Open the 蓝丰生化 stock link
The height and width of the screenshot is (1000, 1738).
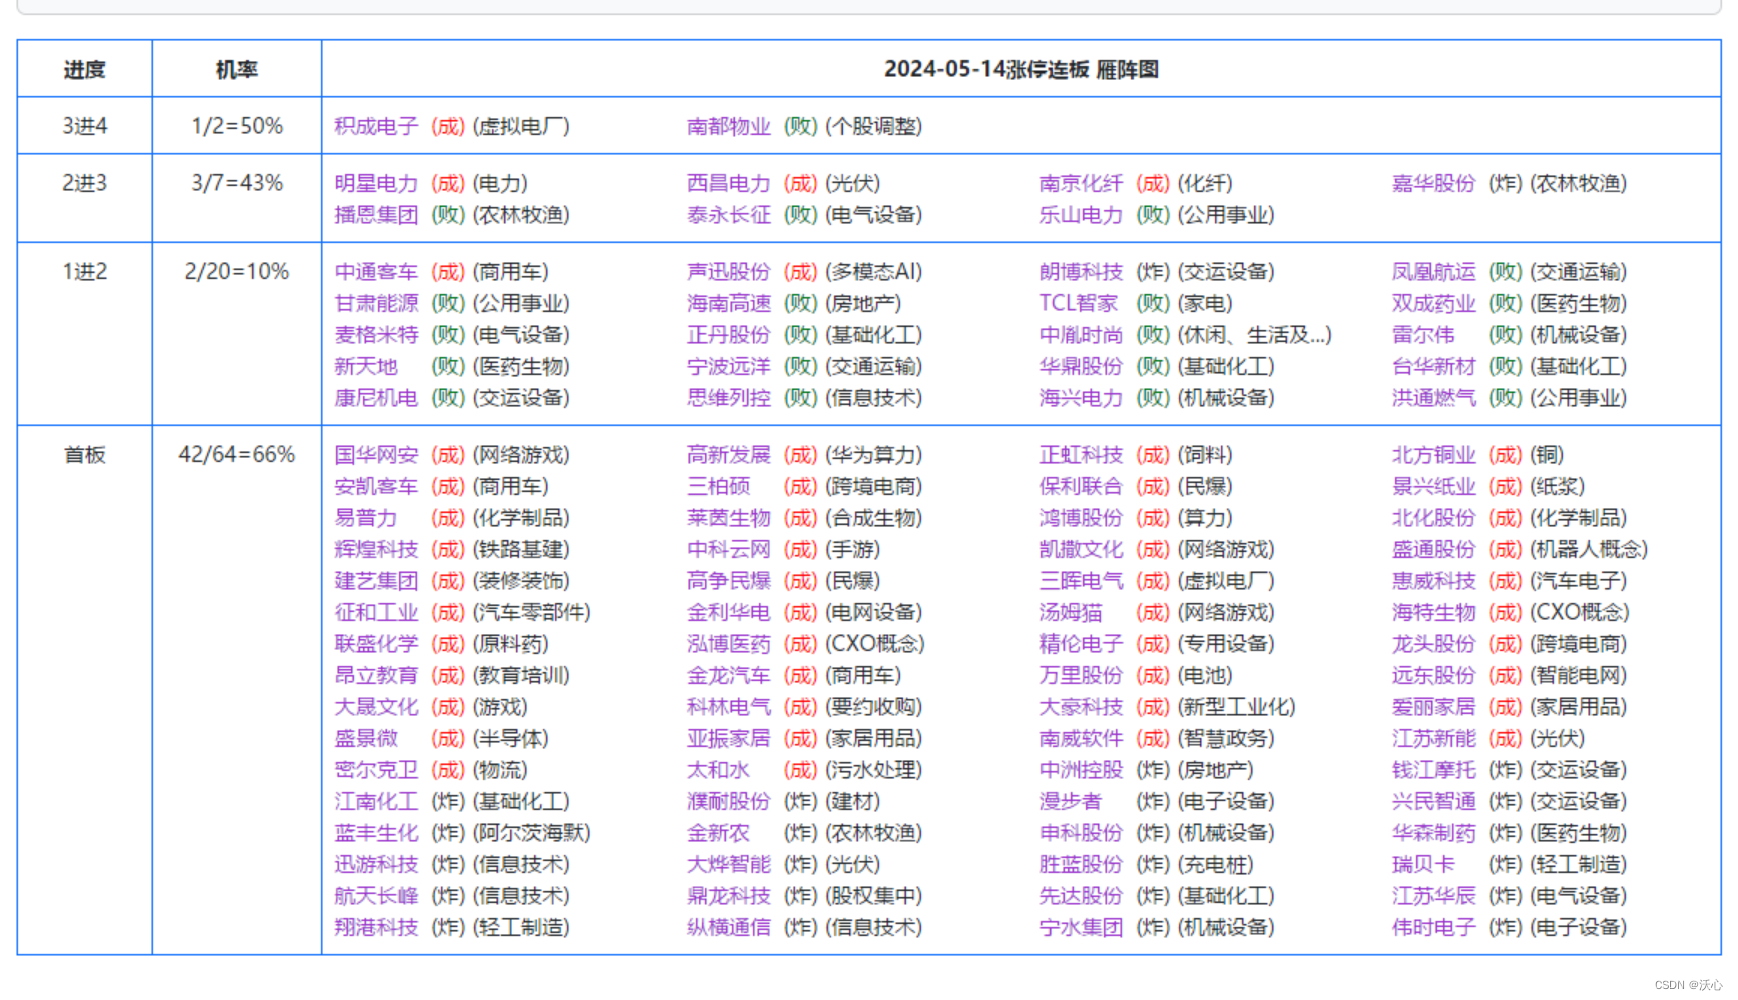(376, 833)
